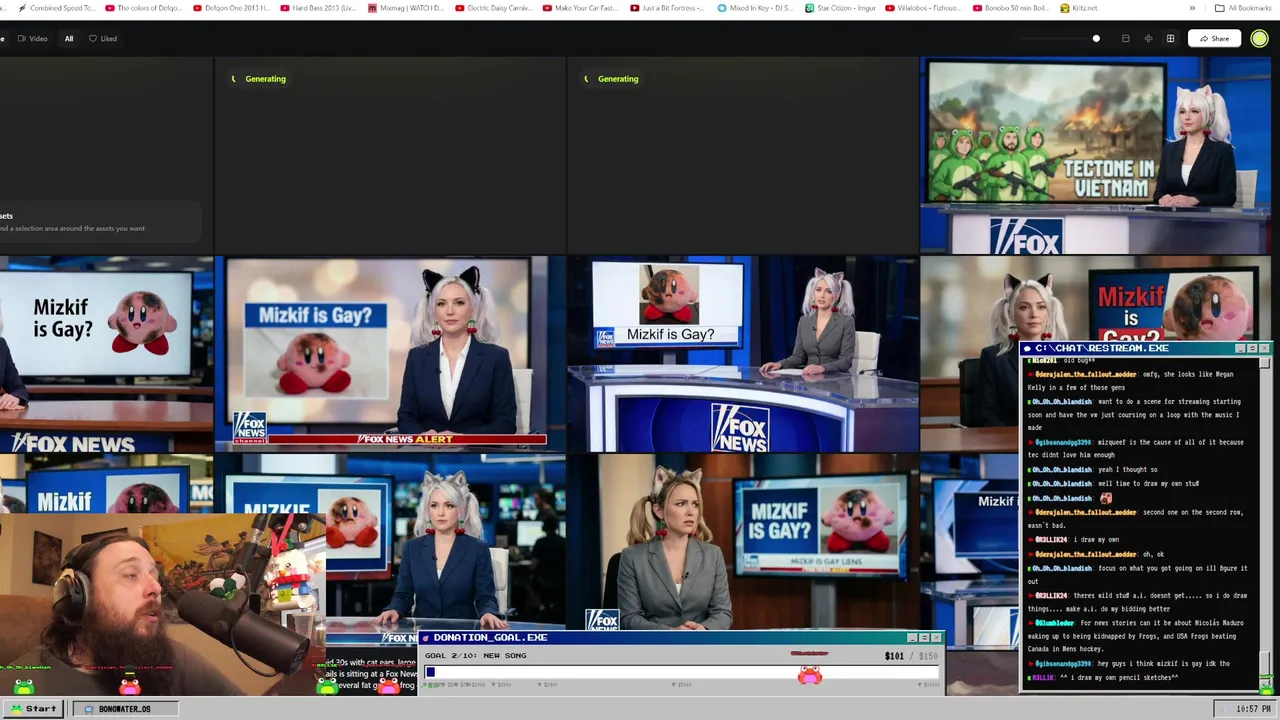Open the Kritz.net bookmark
This screenshot has width=1280, height=720.
(1079, 8)
